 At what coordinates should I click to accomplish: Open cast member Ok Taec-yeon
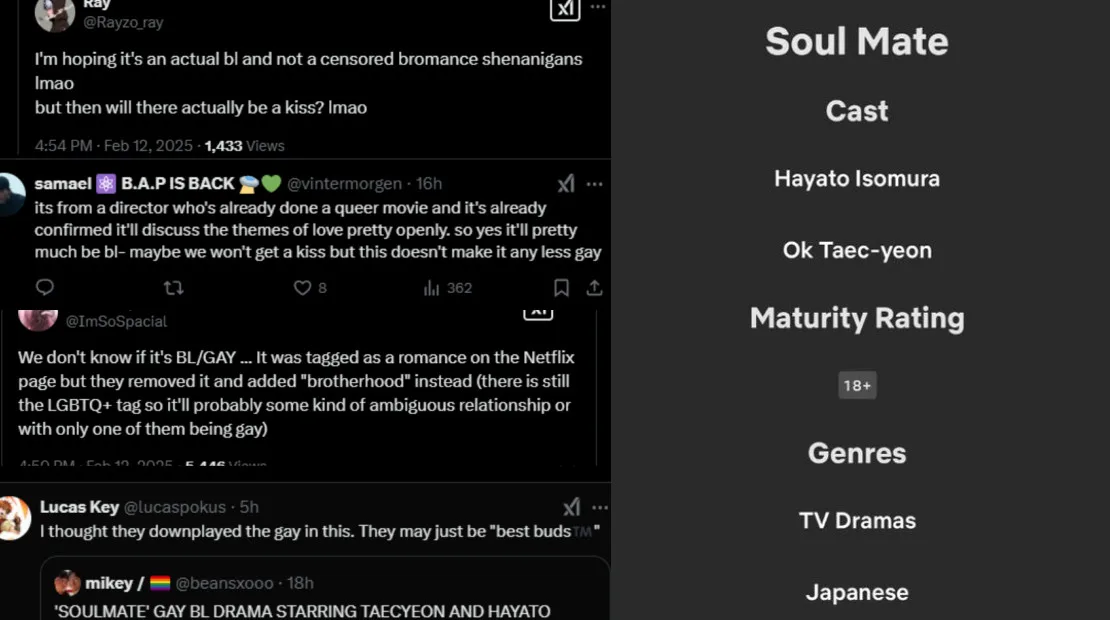coord(857,250)
